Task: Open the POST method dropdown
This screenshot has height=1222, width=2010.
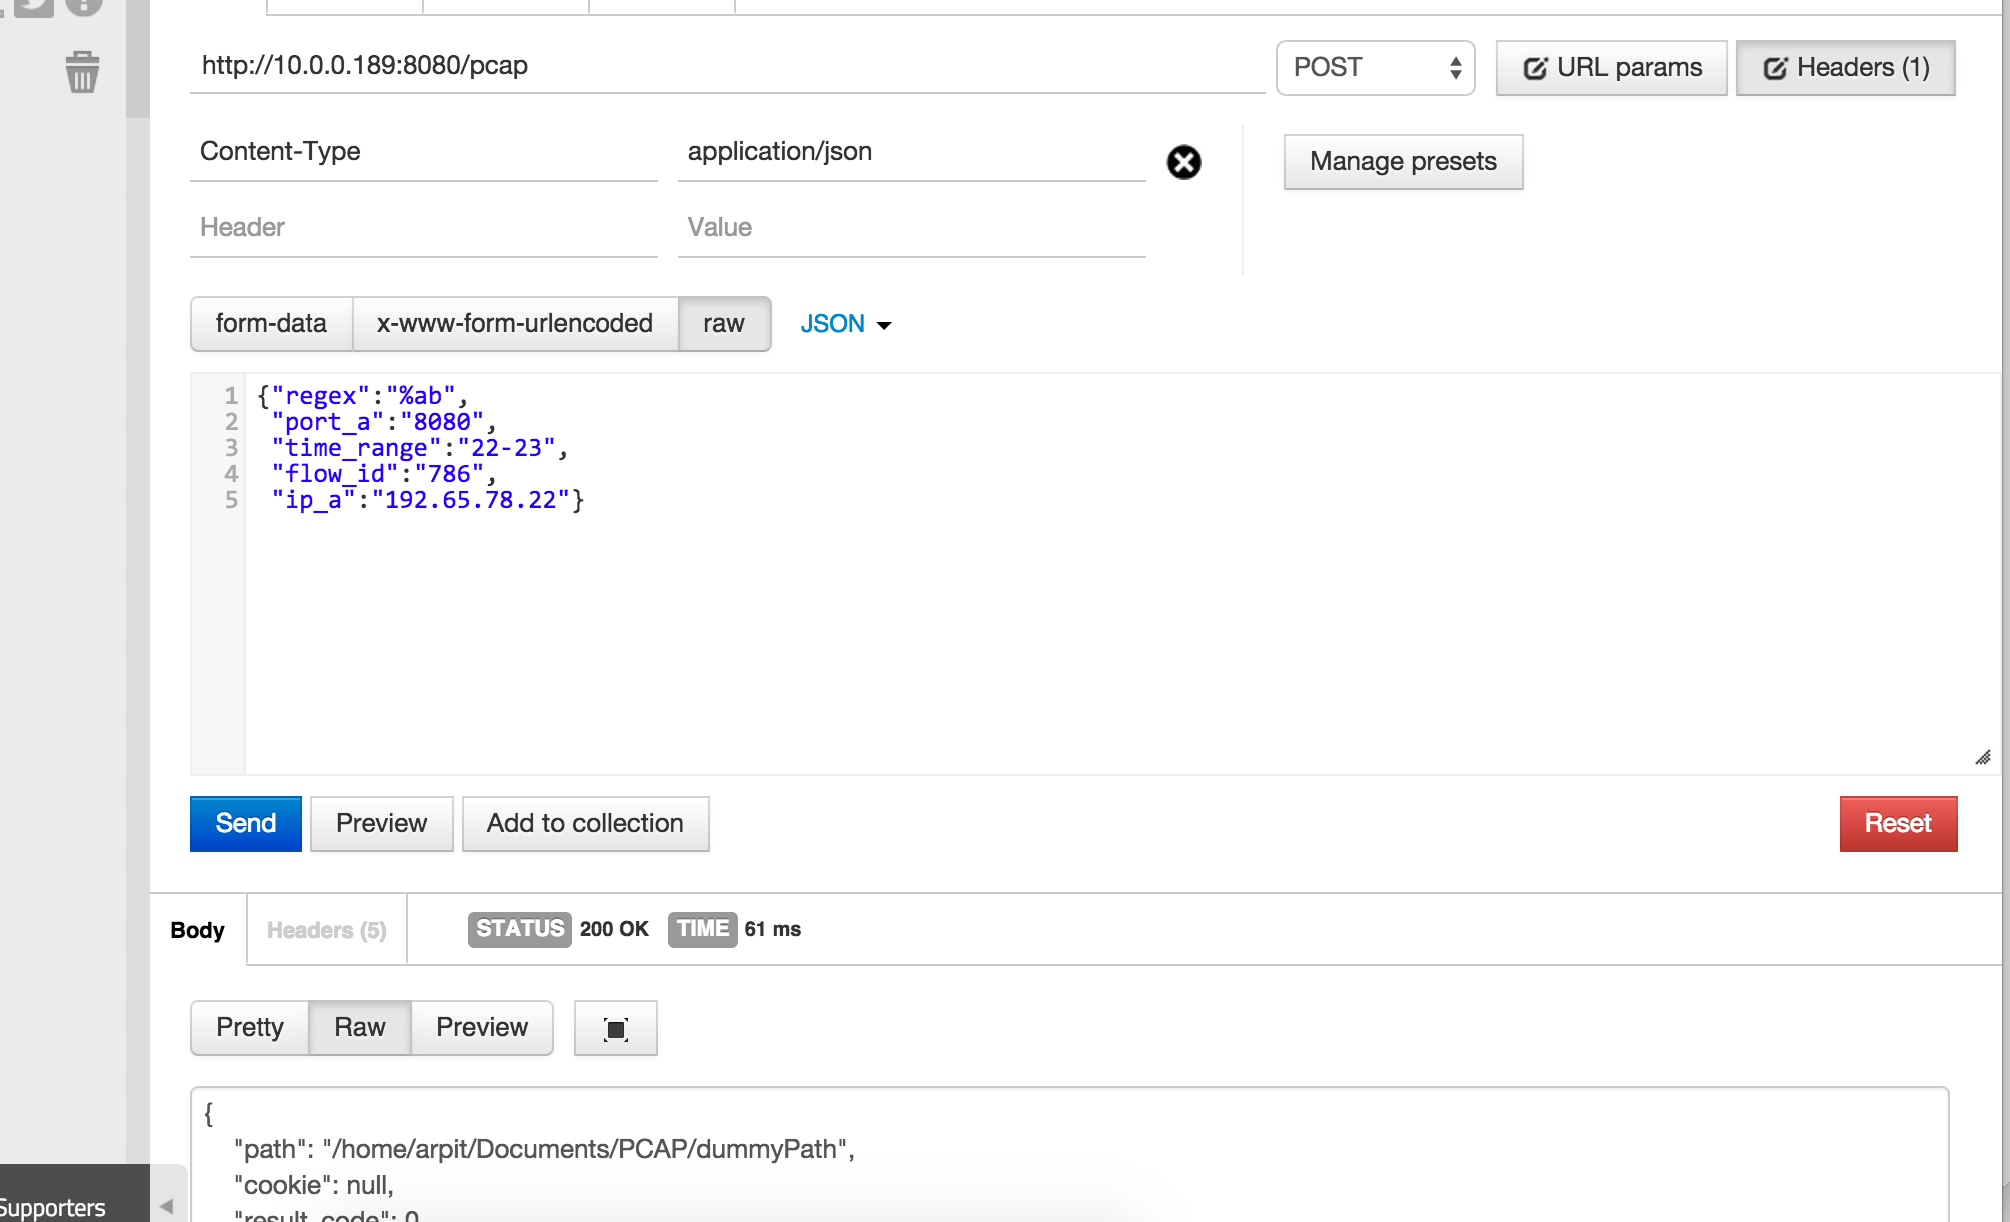Action: pos(1375,68)
